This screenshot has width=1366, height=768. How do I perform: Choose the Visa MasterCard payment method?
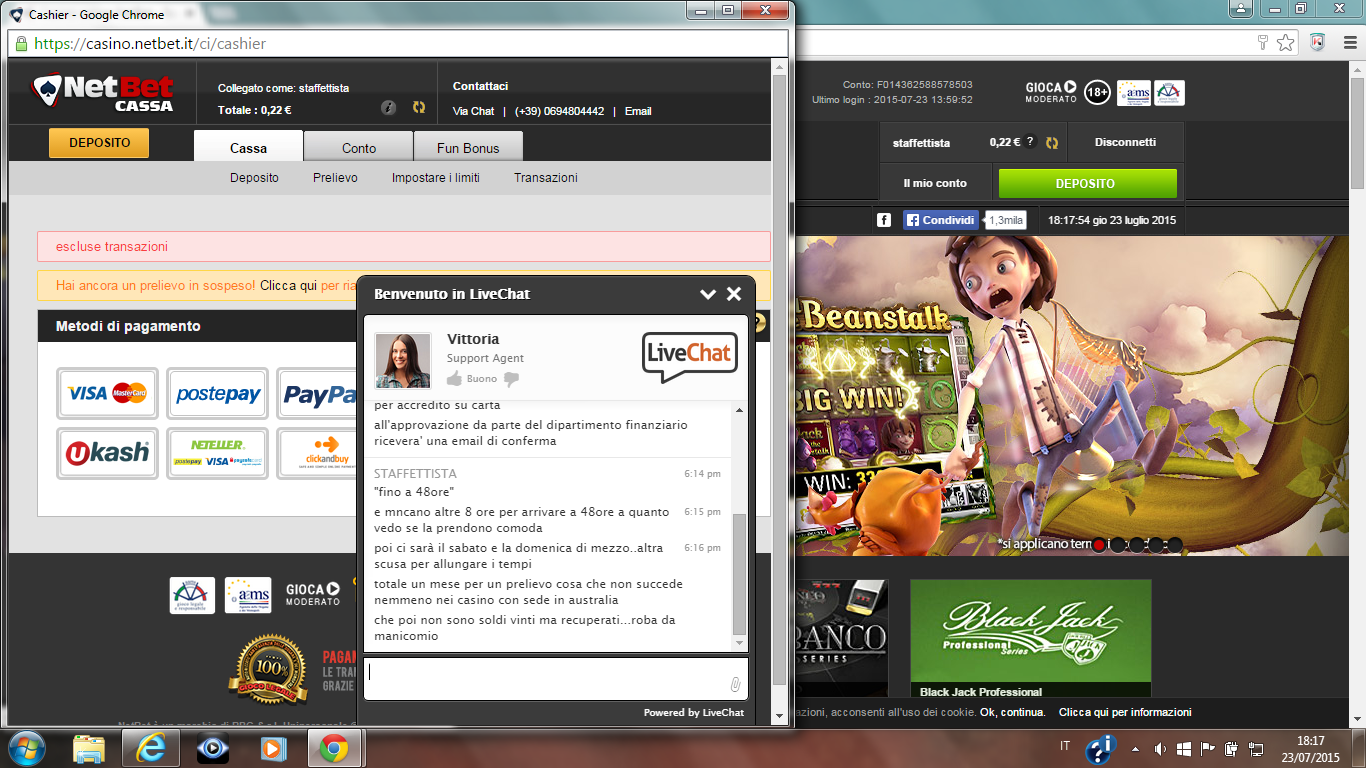pos(107,394)
